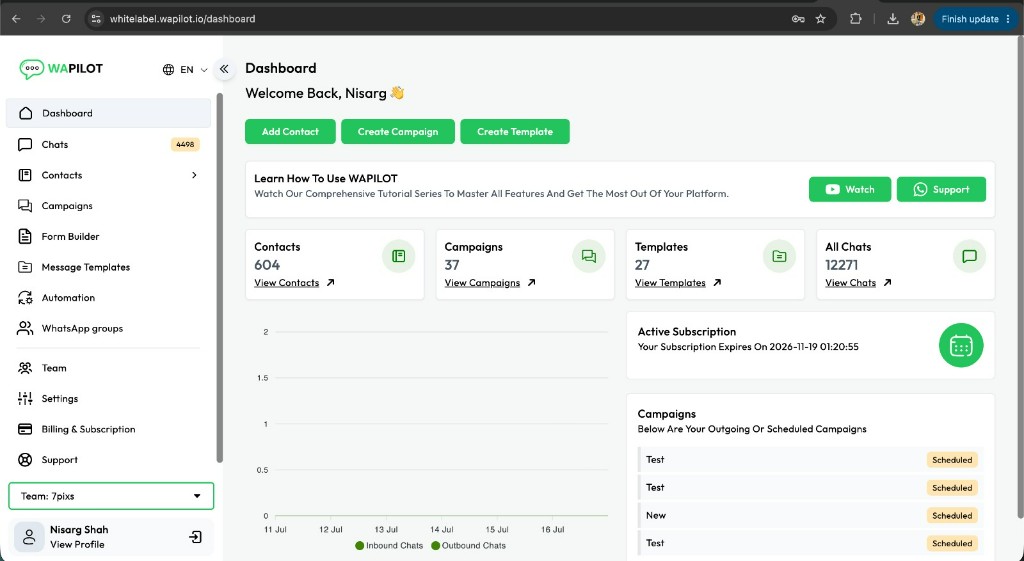Follow the View Chats link
Image resolution: width=1024 pixels, height=561 pixels.
pos(858,283)
